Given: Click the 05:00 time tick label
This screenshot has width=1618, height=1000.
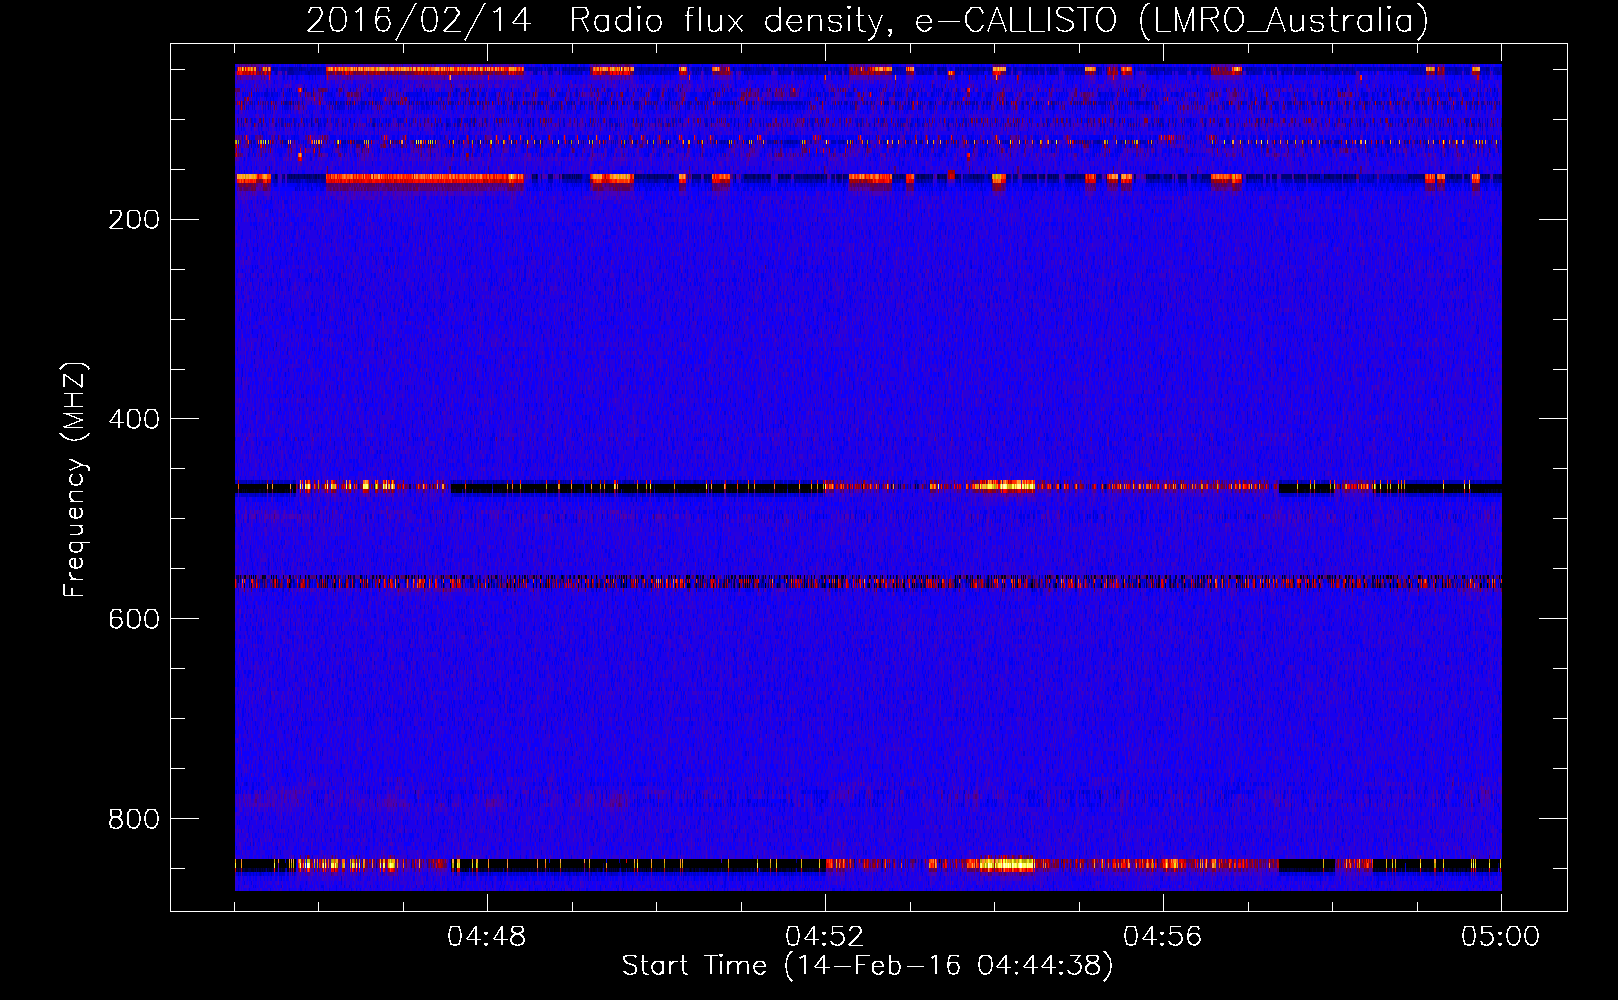Looking at the screenshot, I should point(1501,937).
